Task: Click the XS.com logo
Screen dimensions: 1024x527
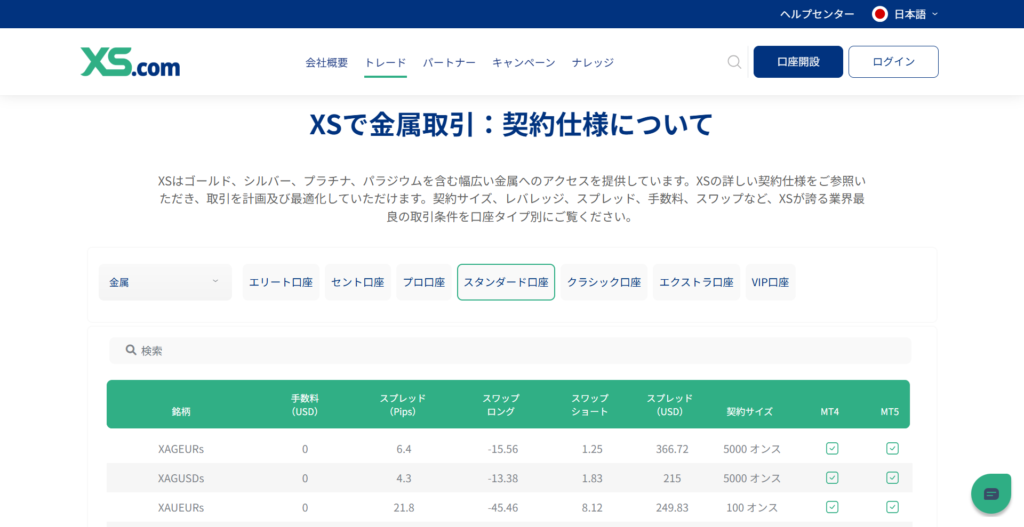Action: 131,62
